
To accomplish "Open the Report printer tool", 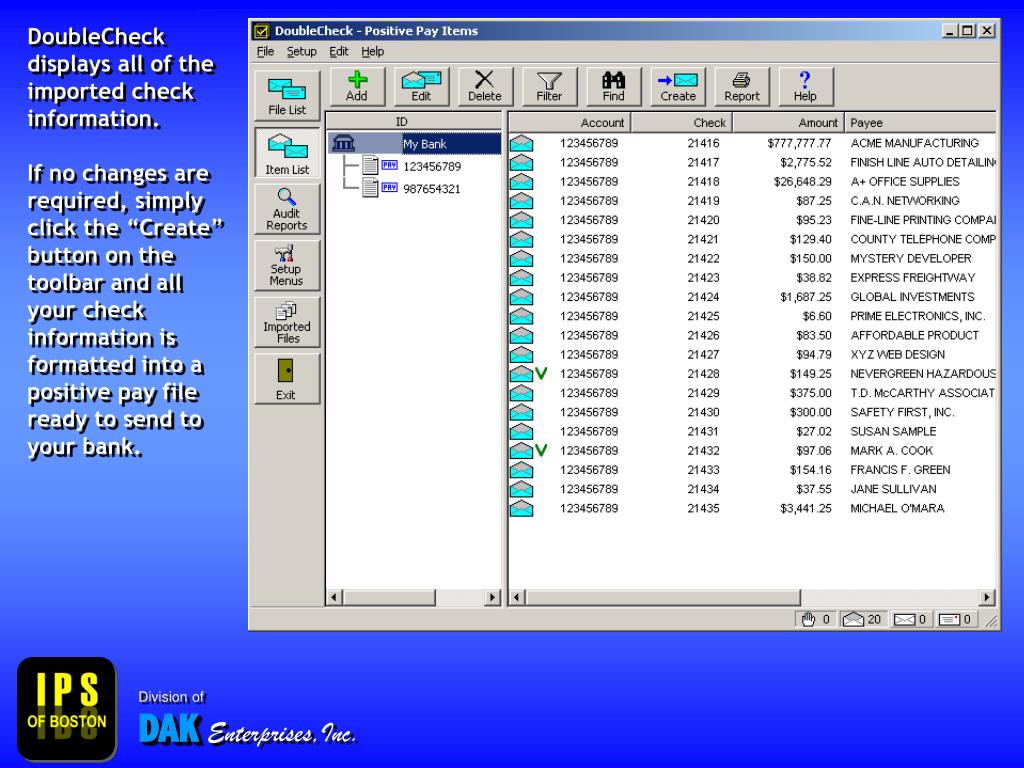I will tap(742, 87).
